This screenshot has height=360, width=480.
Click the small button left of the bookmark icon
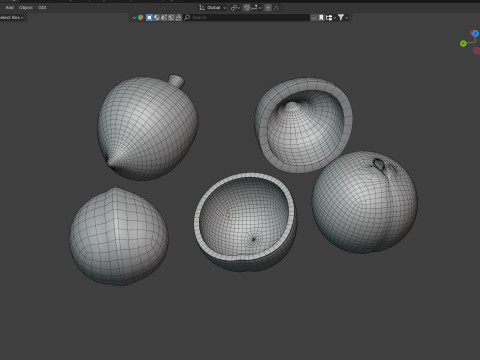pos(314,17)
